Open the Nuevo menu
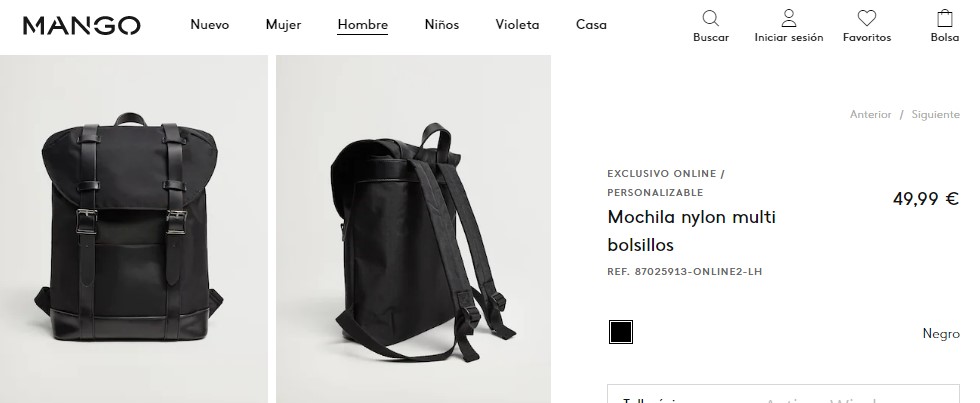This screenshot has height=403, width=980. [x=209, y=25]
